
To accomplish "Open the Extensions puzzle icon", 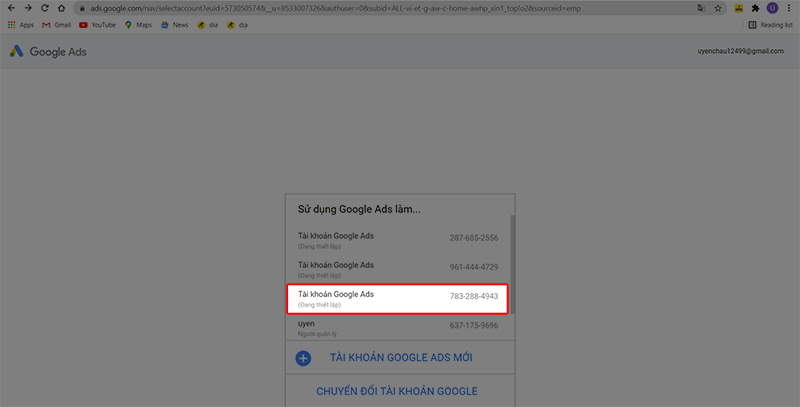I will 755,8.
